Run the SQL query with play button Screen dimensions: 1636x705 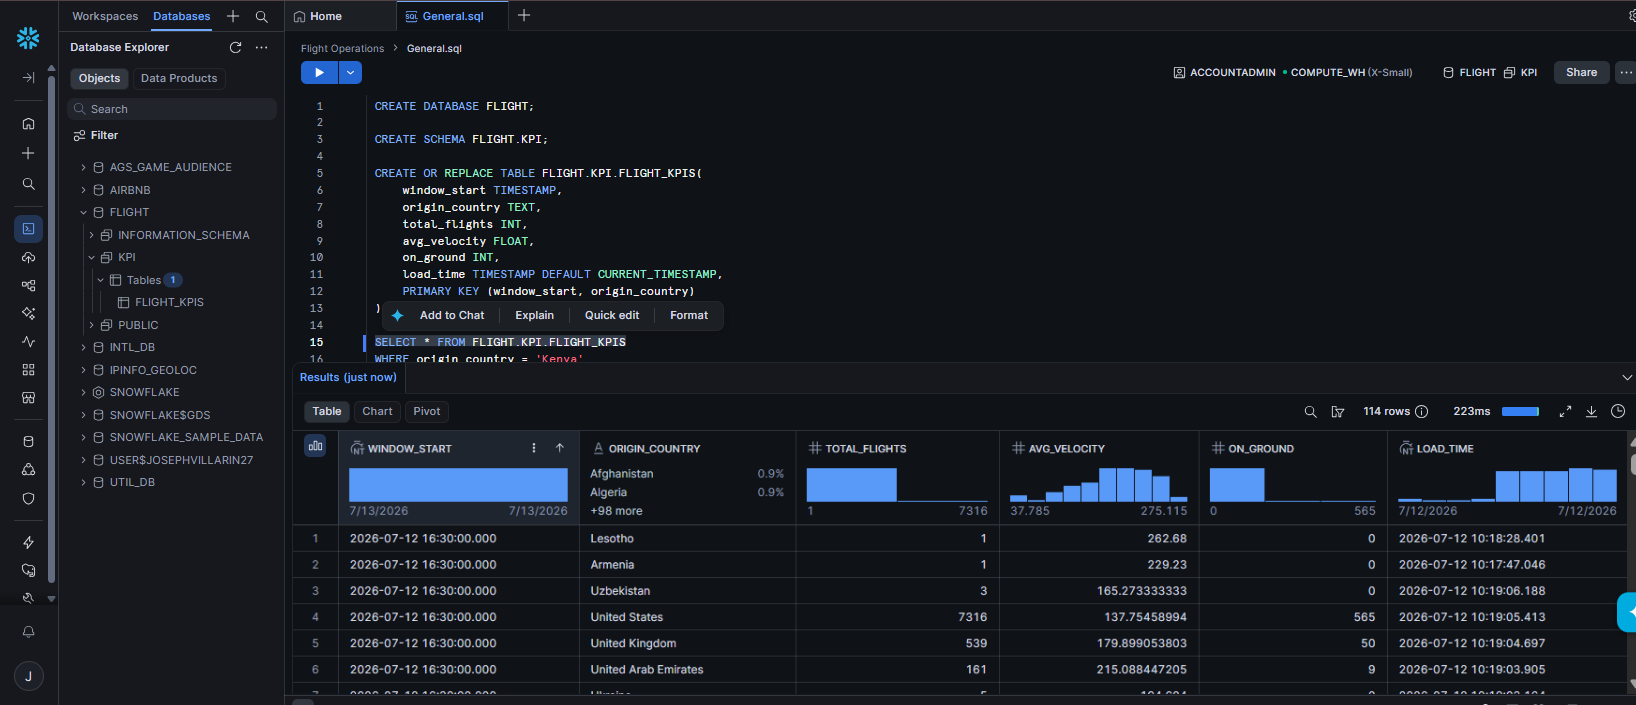[x=319, y=72]
